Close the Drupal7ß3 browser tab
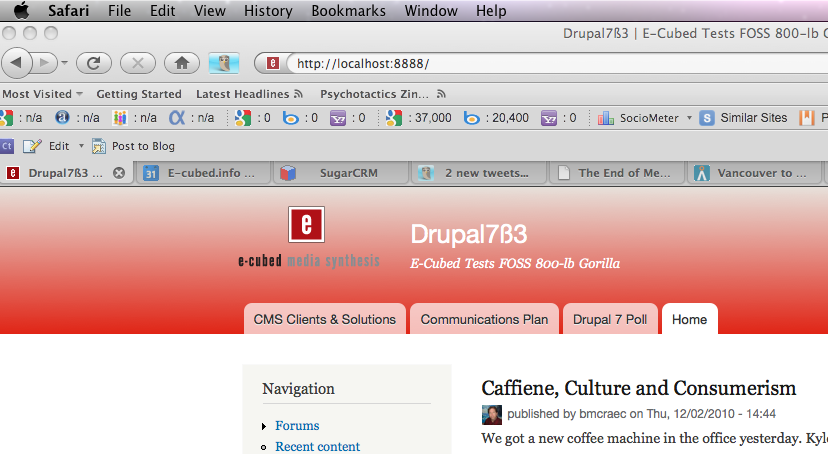828x454 pixels. (119, 173)
